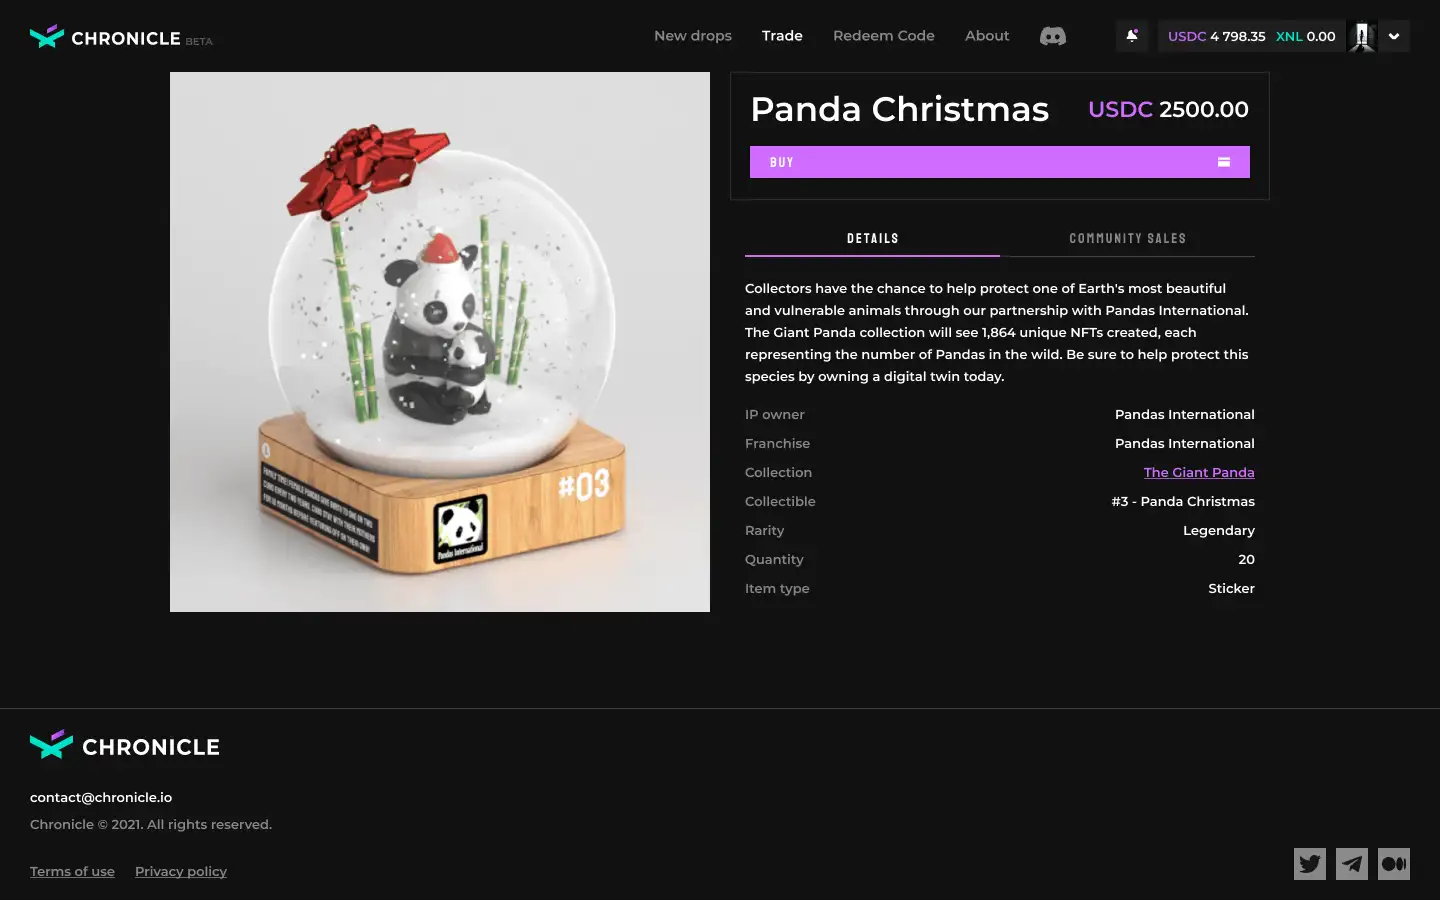Select the Details tab
The width and height of the screenshot is (1440, 900).
[x=872, y=239]
